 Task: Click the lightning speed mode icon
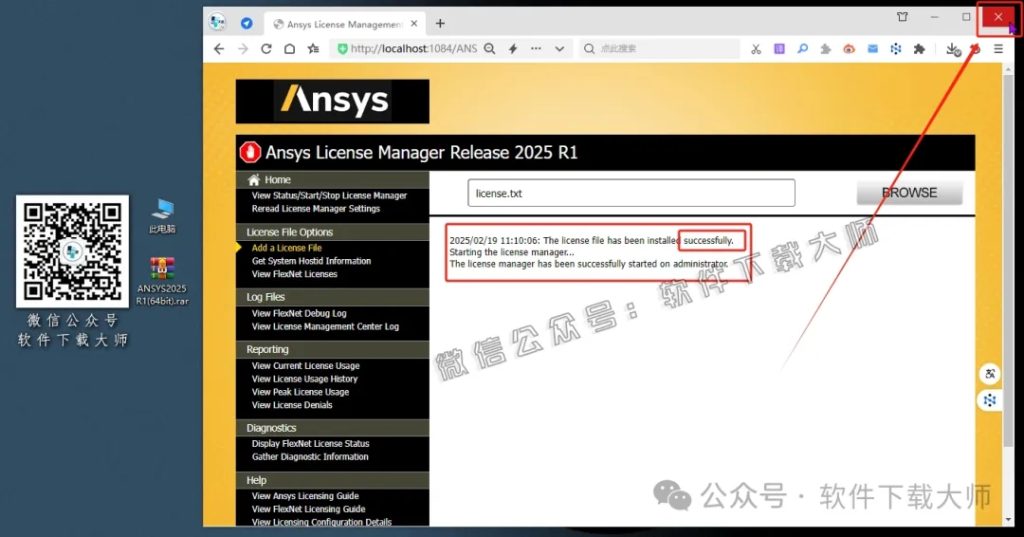[x=513, y=49]
